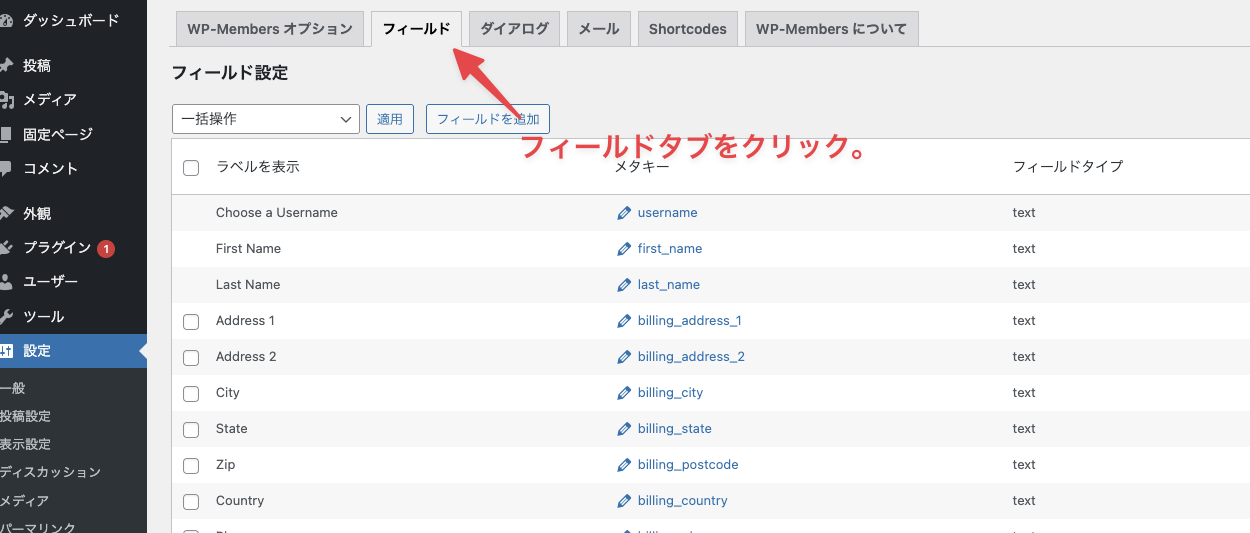Click the Tools wrench icon
The width and height of the screenshot is (1250, 533).
pyautogui.click(x=7, y=317)
